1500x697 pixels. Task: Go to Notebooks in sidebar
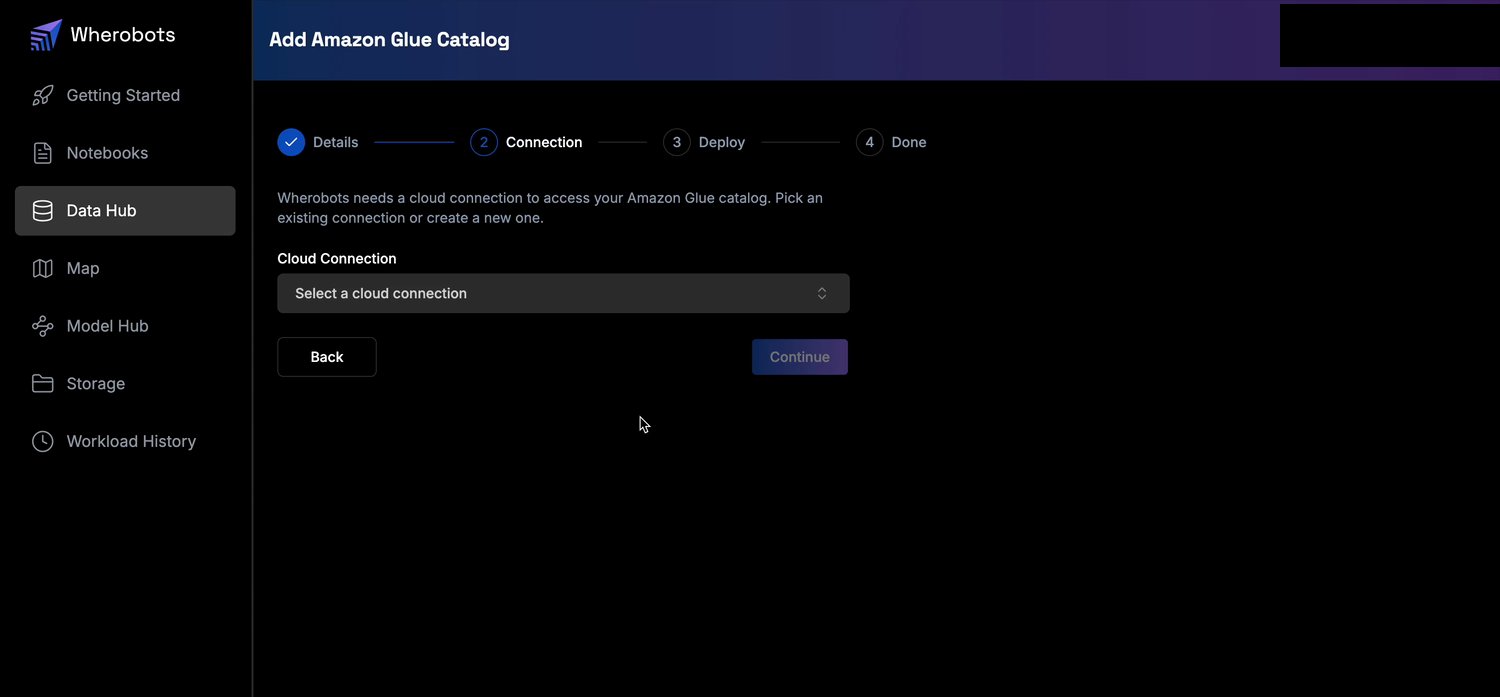click(125, 153)
